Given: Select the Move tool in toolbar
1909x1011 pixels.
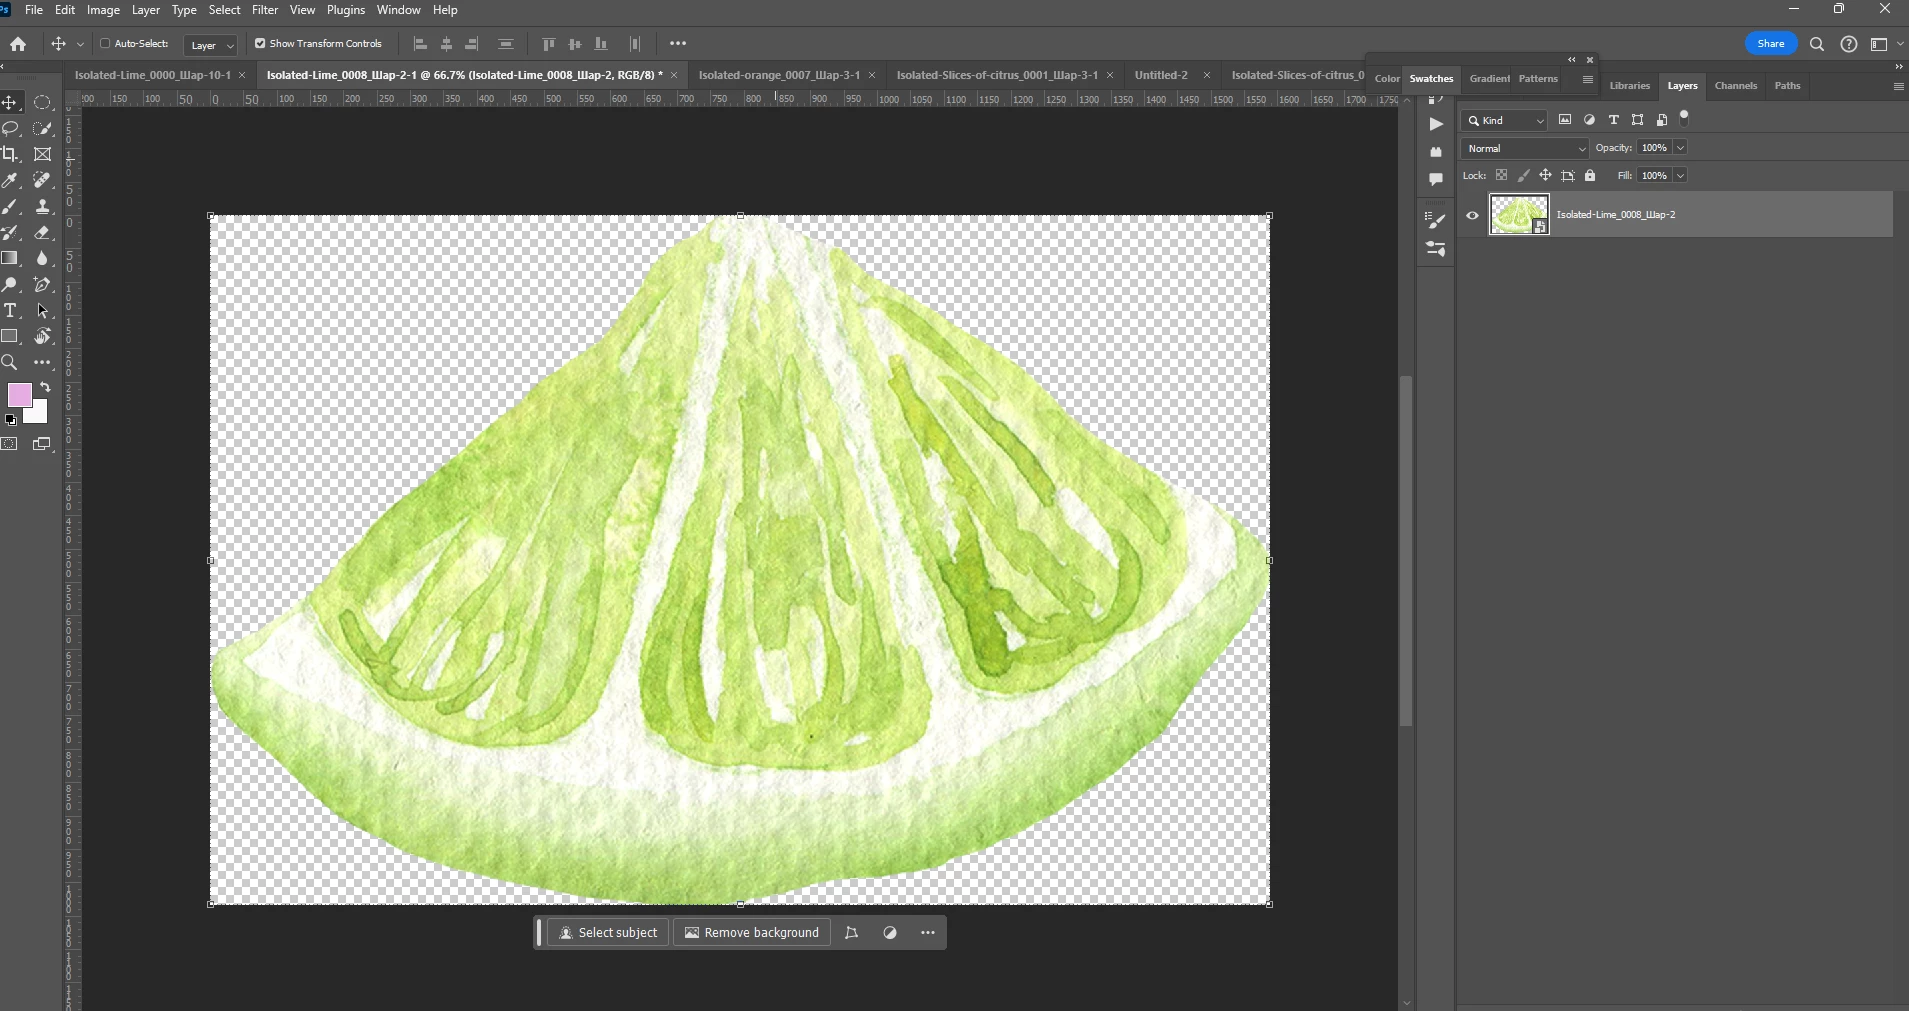Looking at the screenshot, I should coord(10,102).
